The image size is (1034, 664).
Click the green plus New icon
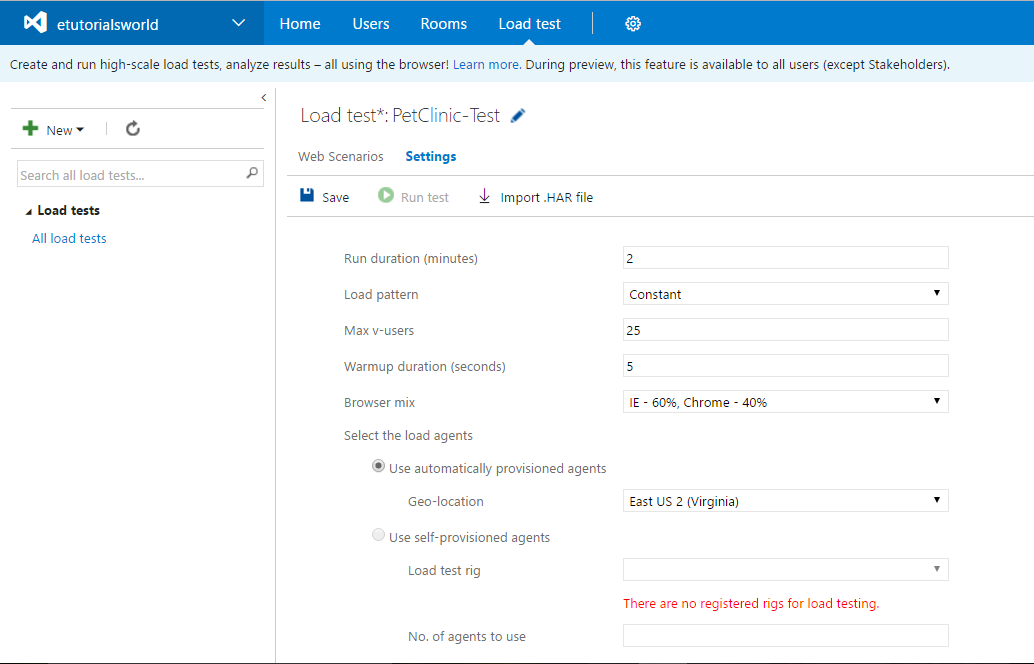30,129
